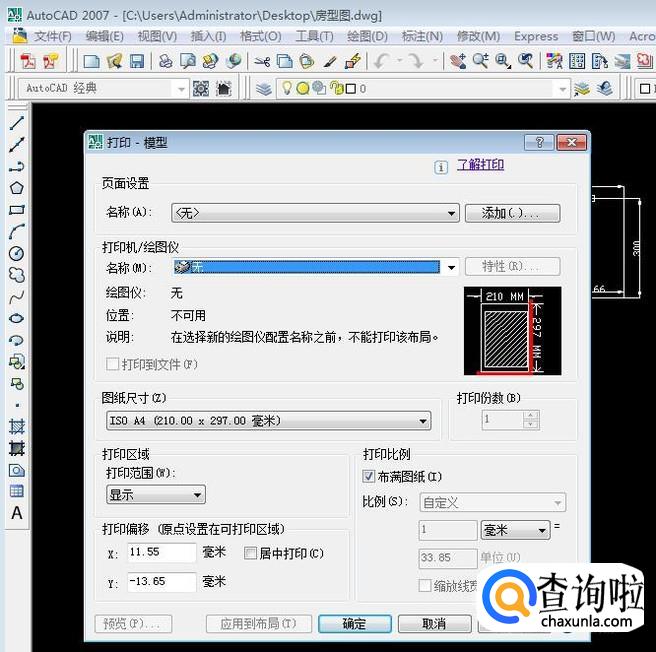Open the 毫米 units dropdown in plot scale
This screenshot has width=656, height=652.
point(515,530)
